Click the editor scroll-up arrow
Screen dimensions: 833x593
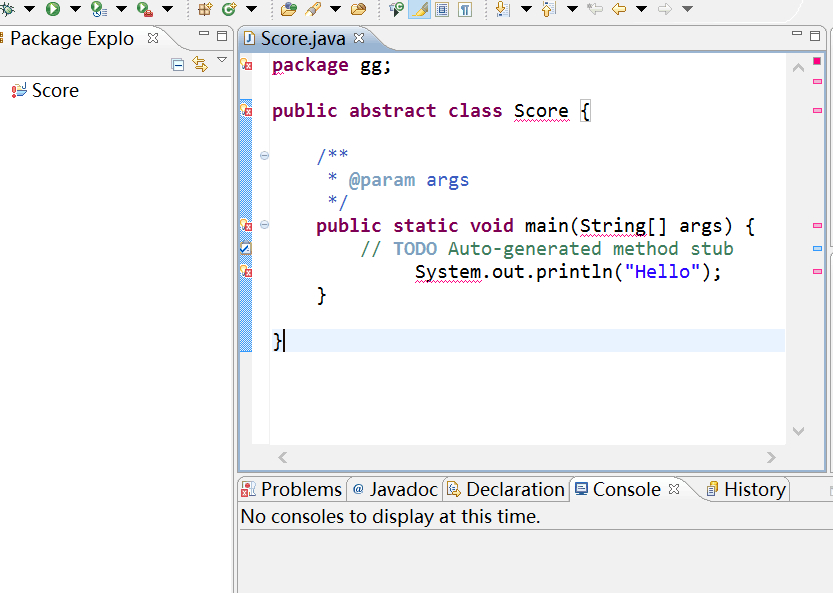point(798,67)
